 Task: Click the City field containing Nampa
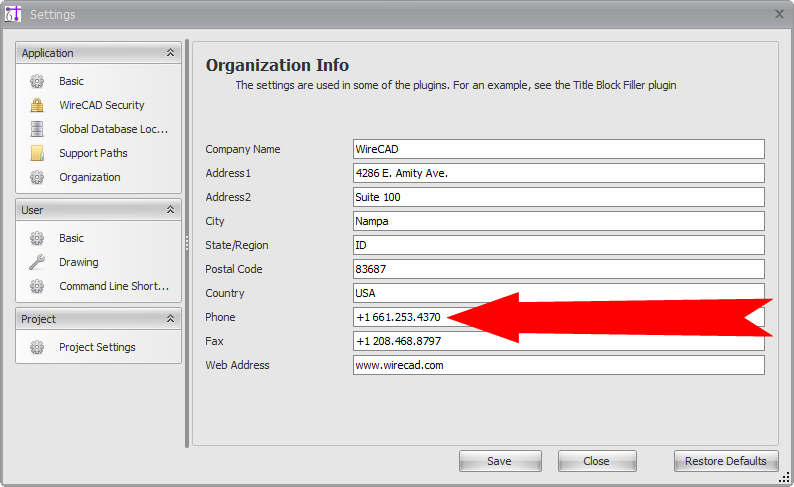coord(559,221)
